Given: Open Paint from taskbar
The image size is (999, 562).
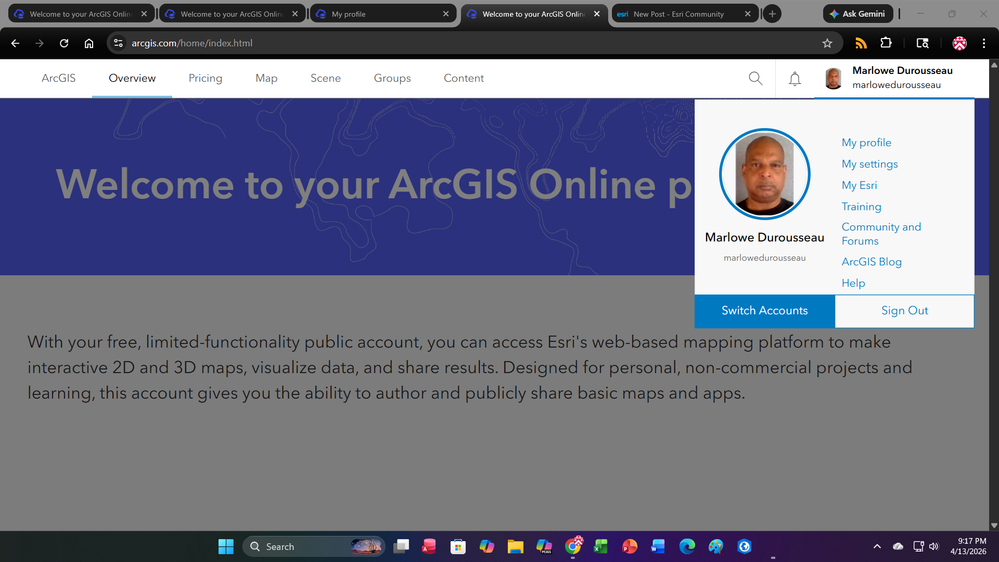Looking at the screenshot, I should (x=715, y=547).
